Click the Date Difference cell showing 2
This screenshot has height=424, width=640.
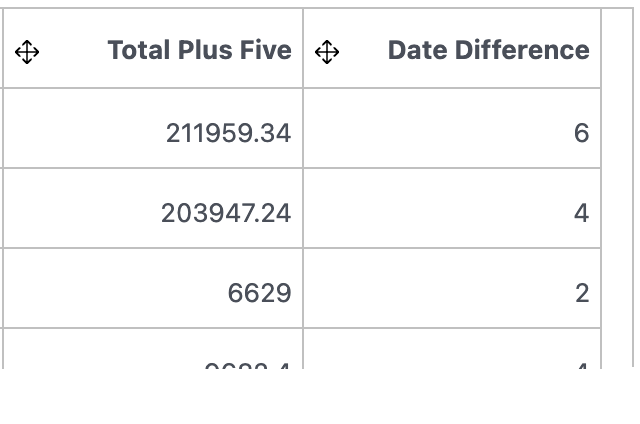click(x=452, y=288)
